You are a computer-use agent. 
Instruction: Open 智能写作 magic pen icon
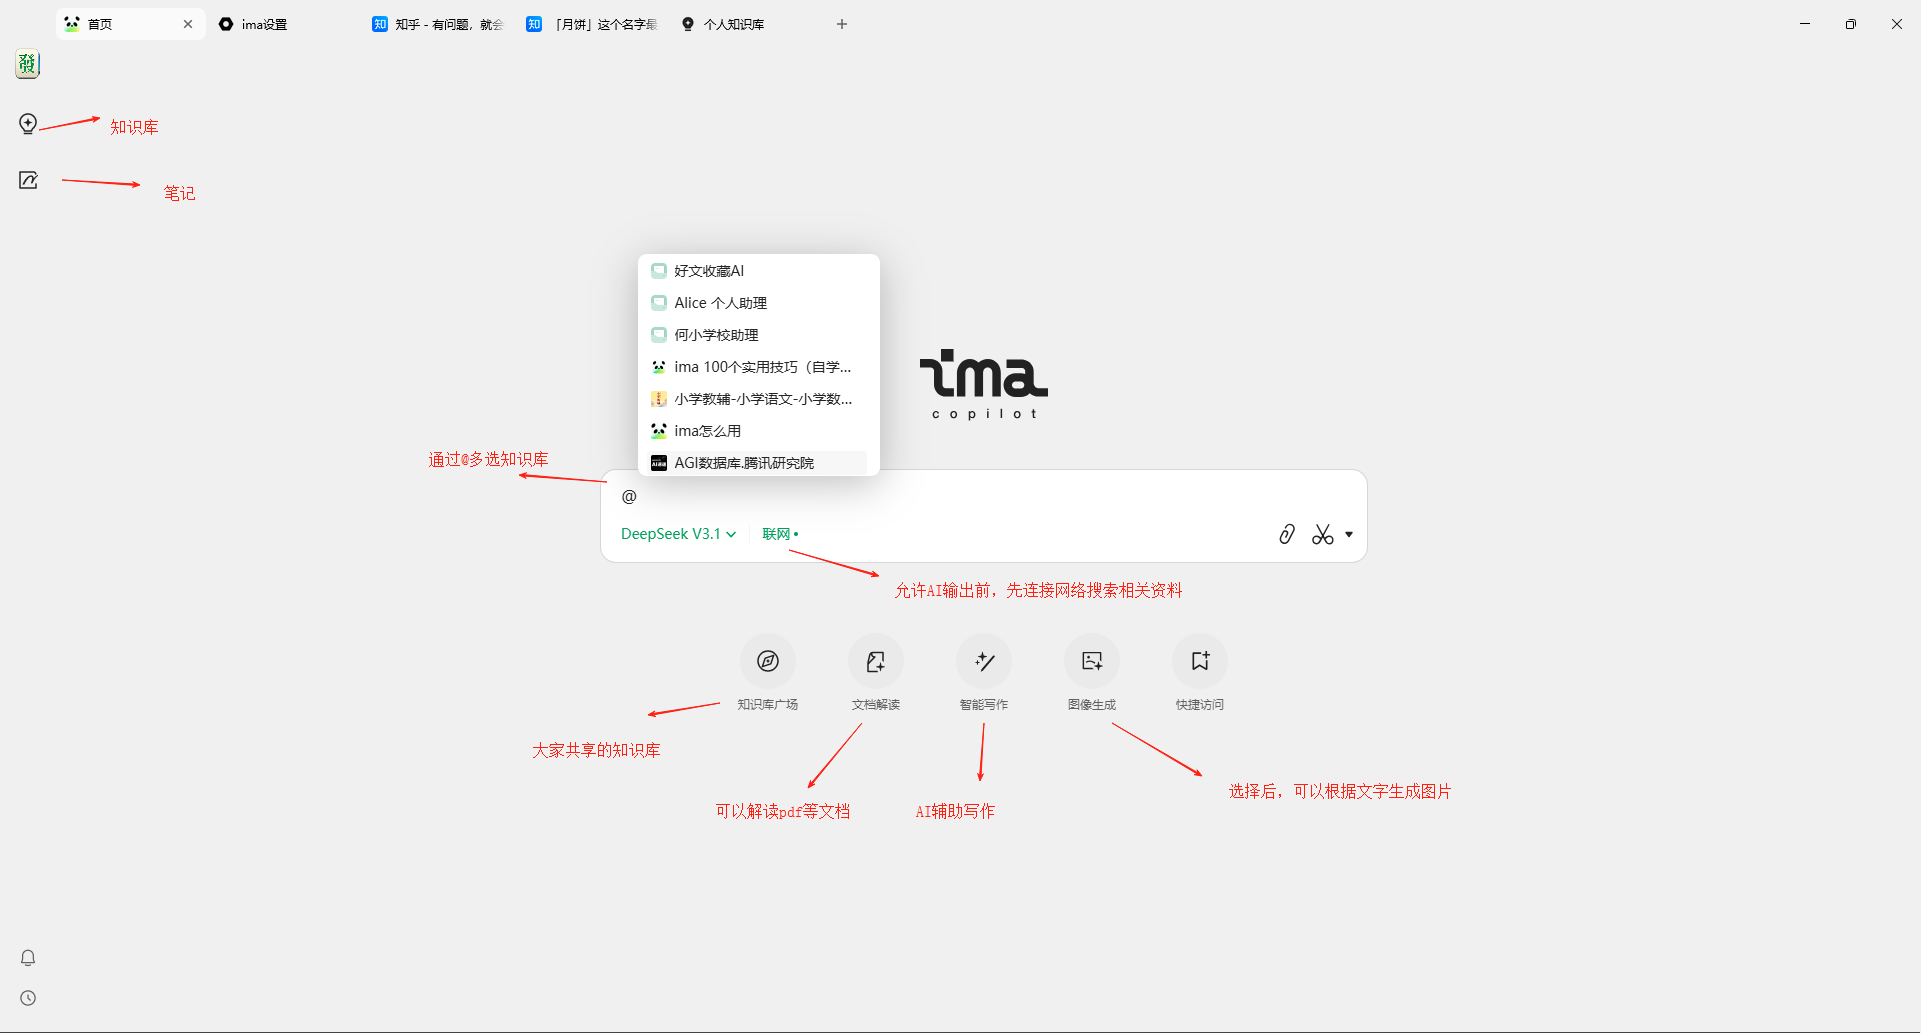click(983, 661)
